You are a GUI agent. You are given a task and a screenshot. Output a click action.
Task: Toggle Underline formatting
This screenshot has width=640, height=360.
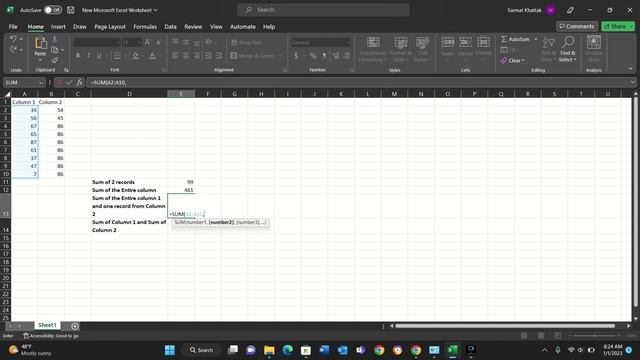pyautogui.click(x=99, y=56)
